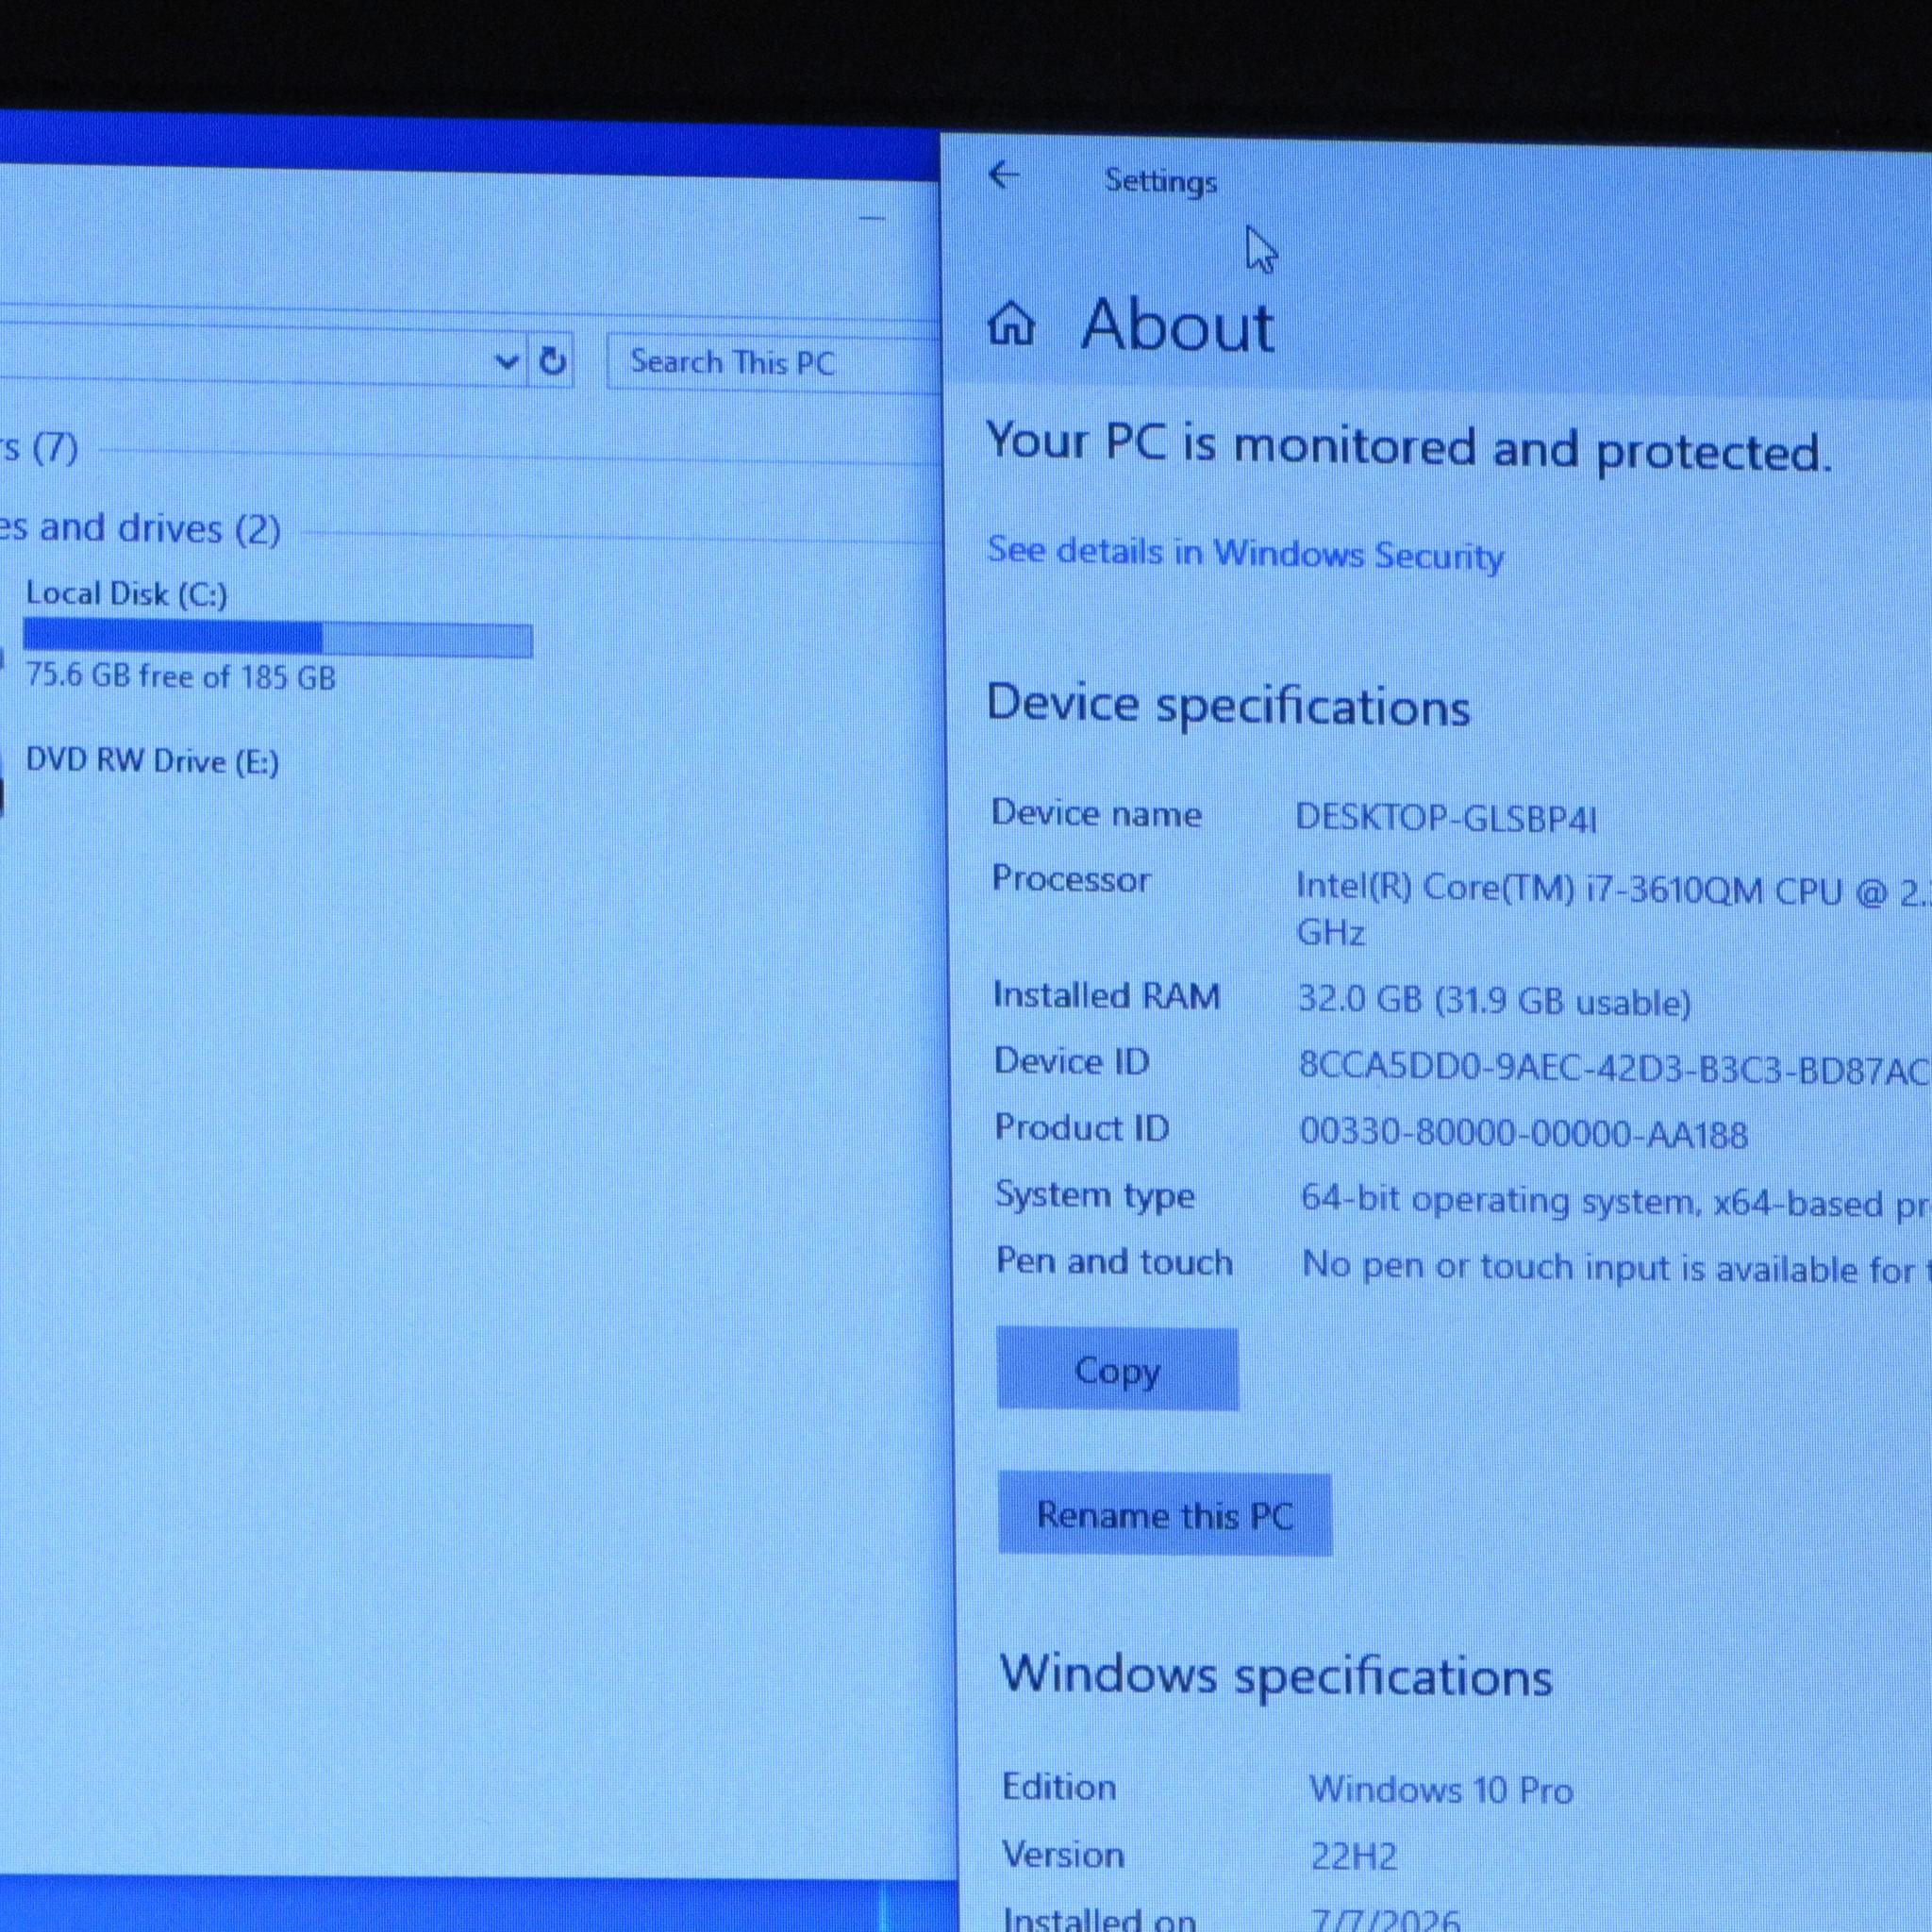
Task: Click the 75.6 GB free of 185 GB text
Action: pyautogui.click(x=181, y=676)
